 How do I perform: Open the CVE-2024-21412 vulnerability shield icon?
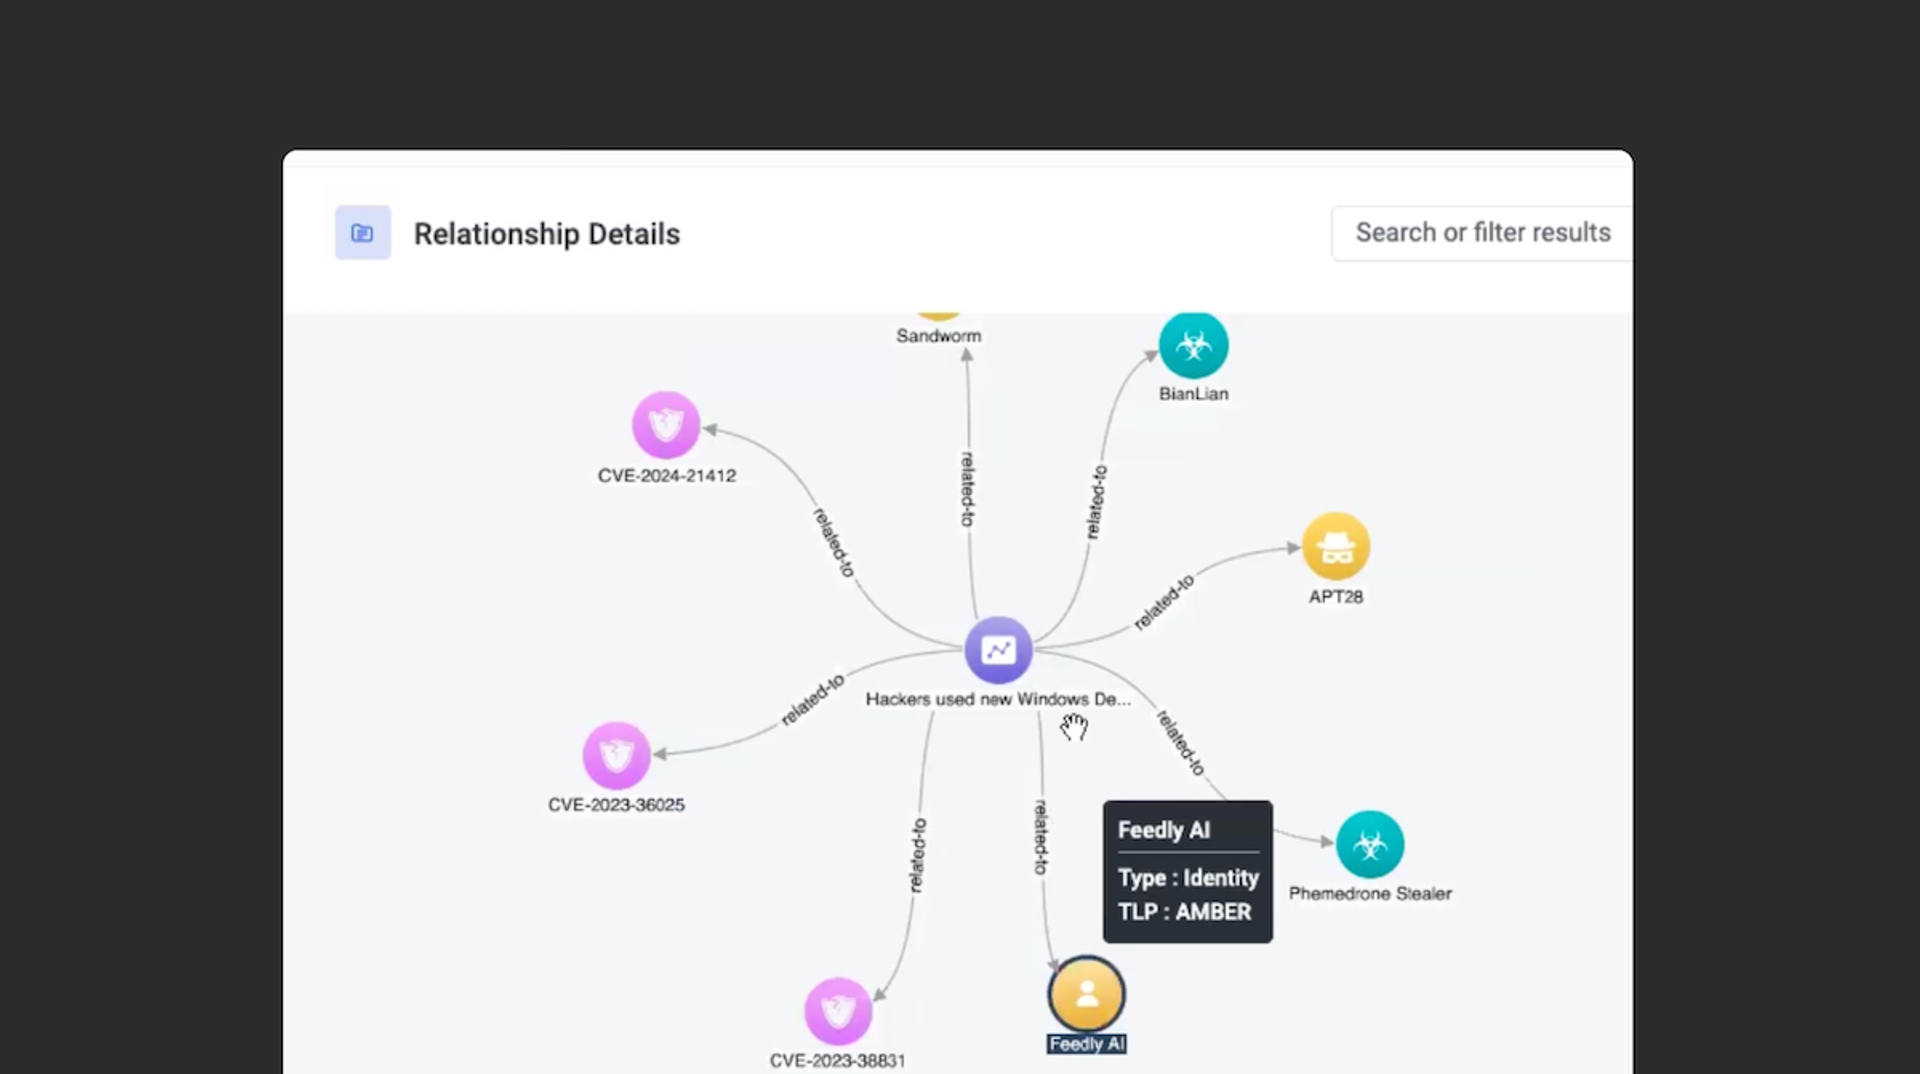666,425
